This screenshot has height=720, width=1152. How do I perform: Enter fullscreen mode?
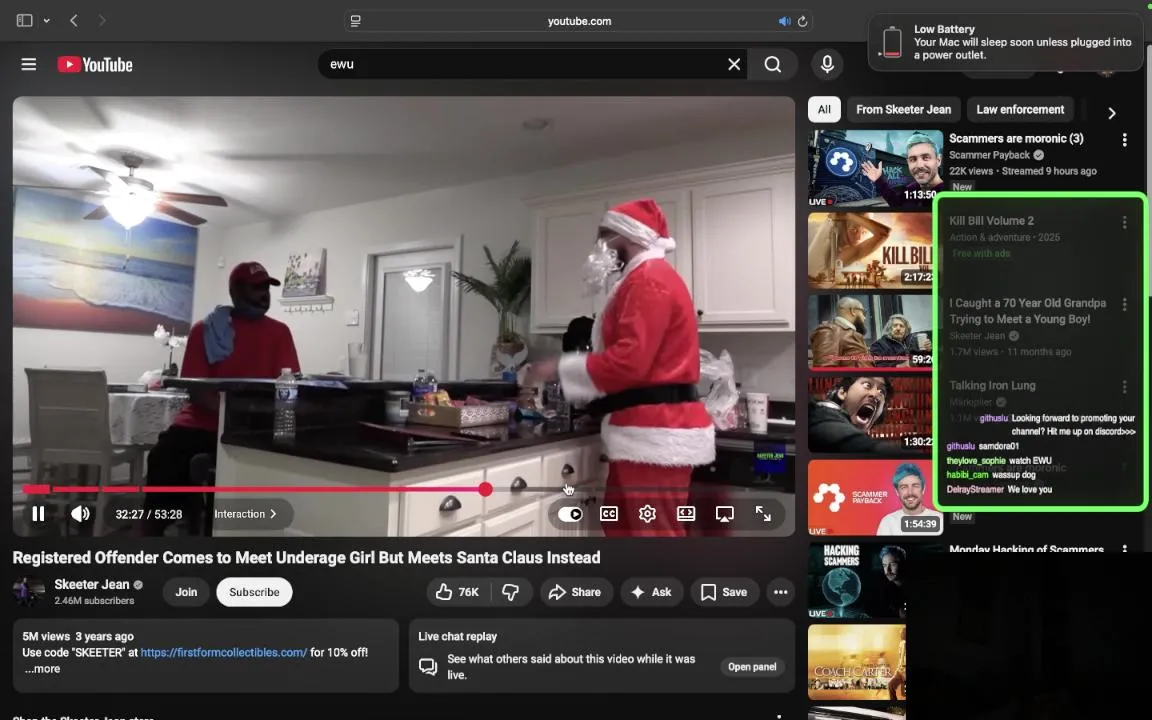[763, 514]
